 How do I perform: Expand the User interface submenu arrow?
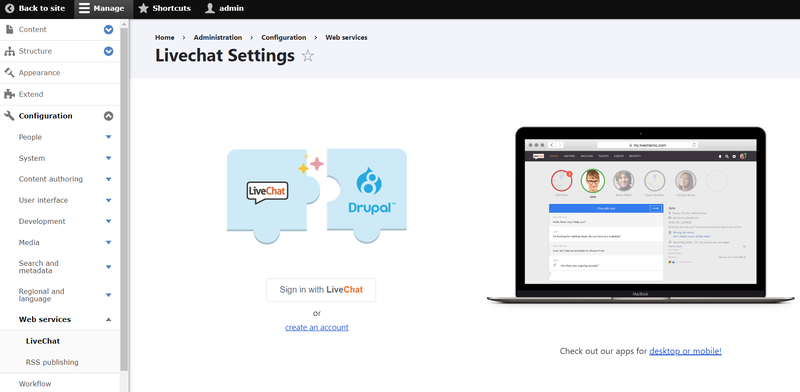pos(108,200)
